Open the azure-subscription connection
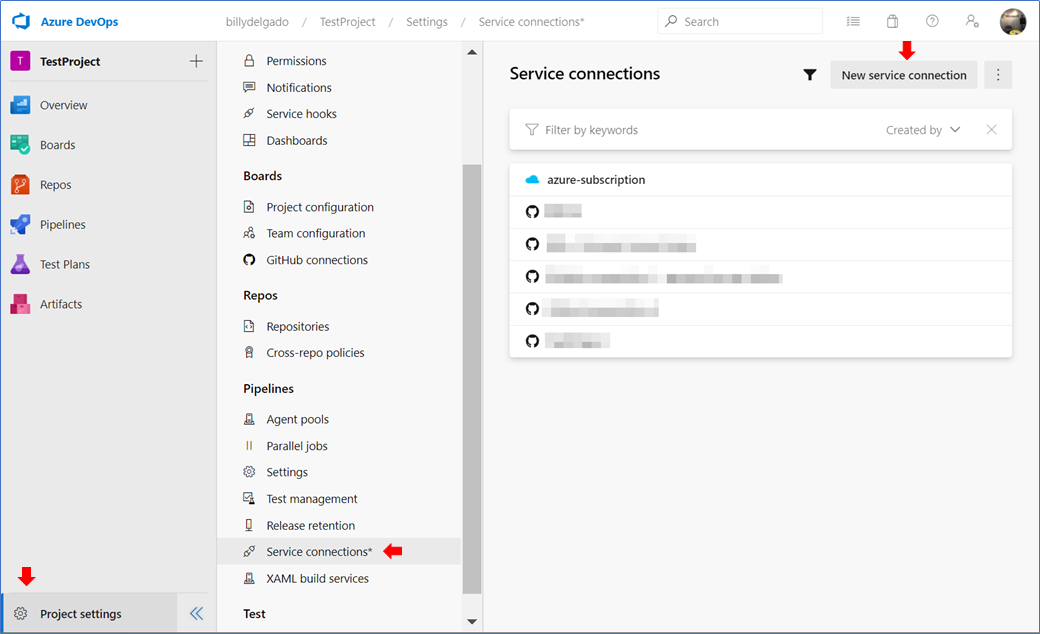 click(760, 180)
